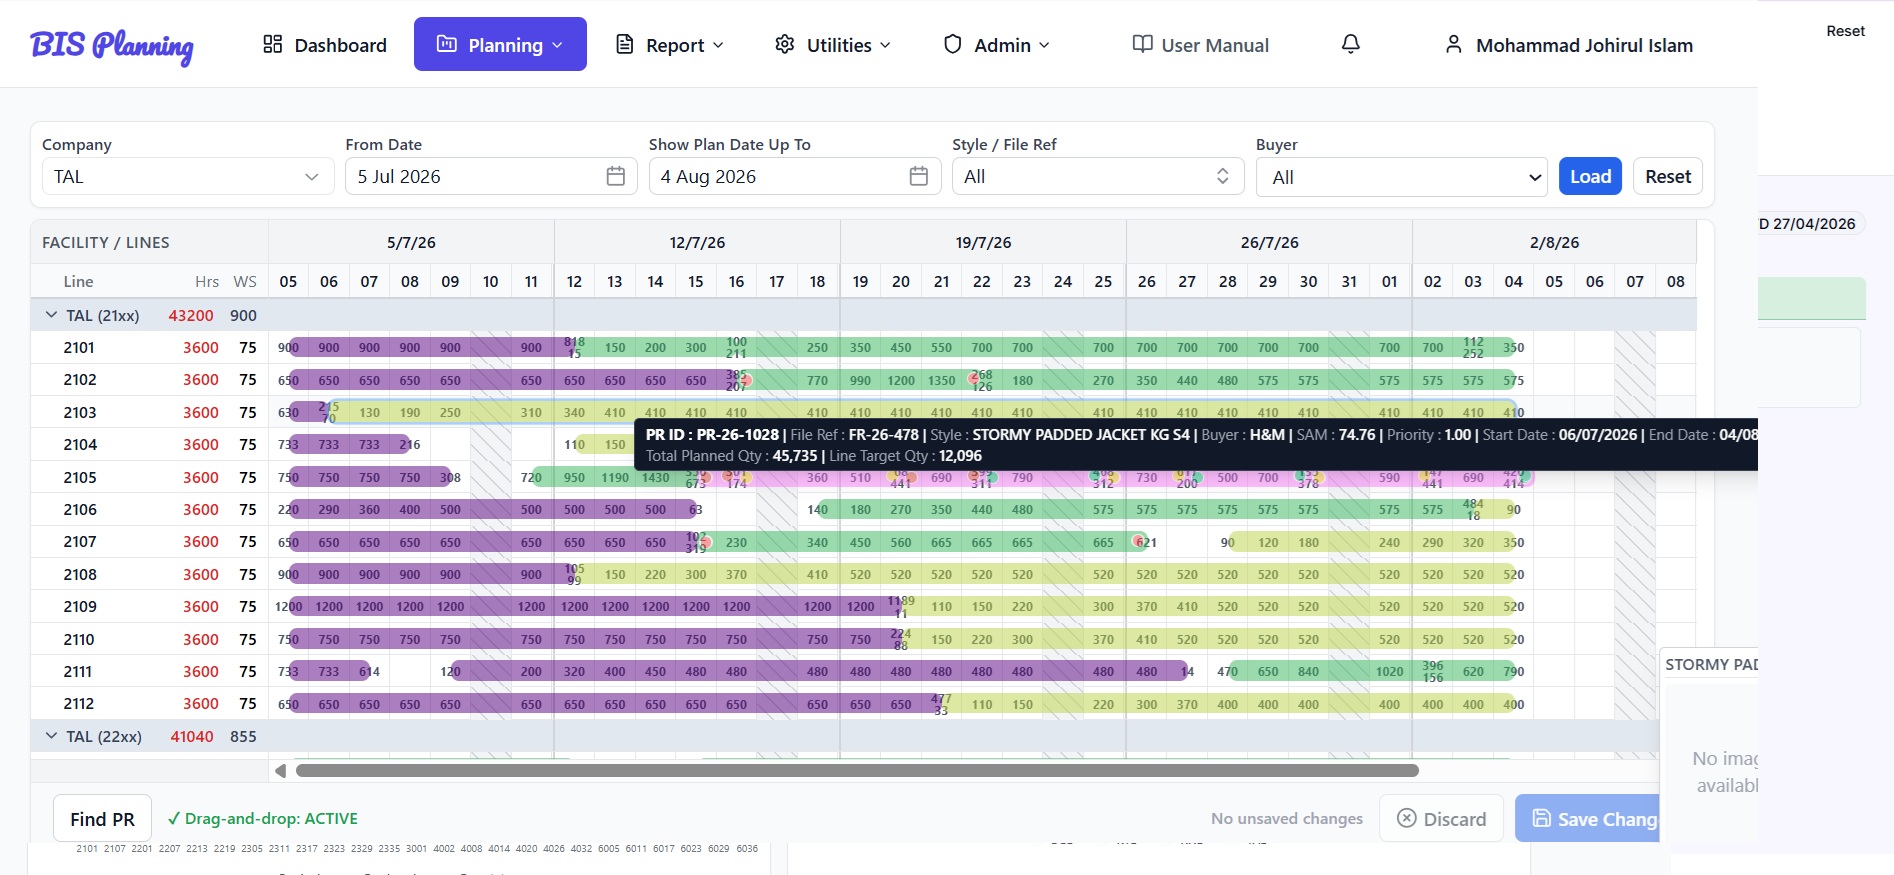
Task: Click the BIS Planning logo
Action: point(112,45)
